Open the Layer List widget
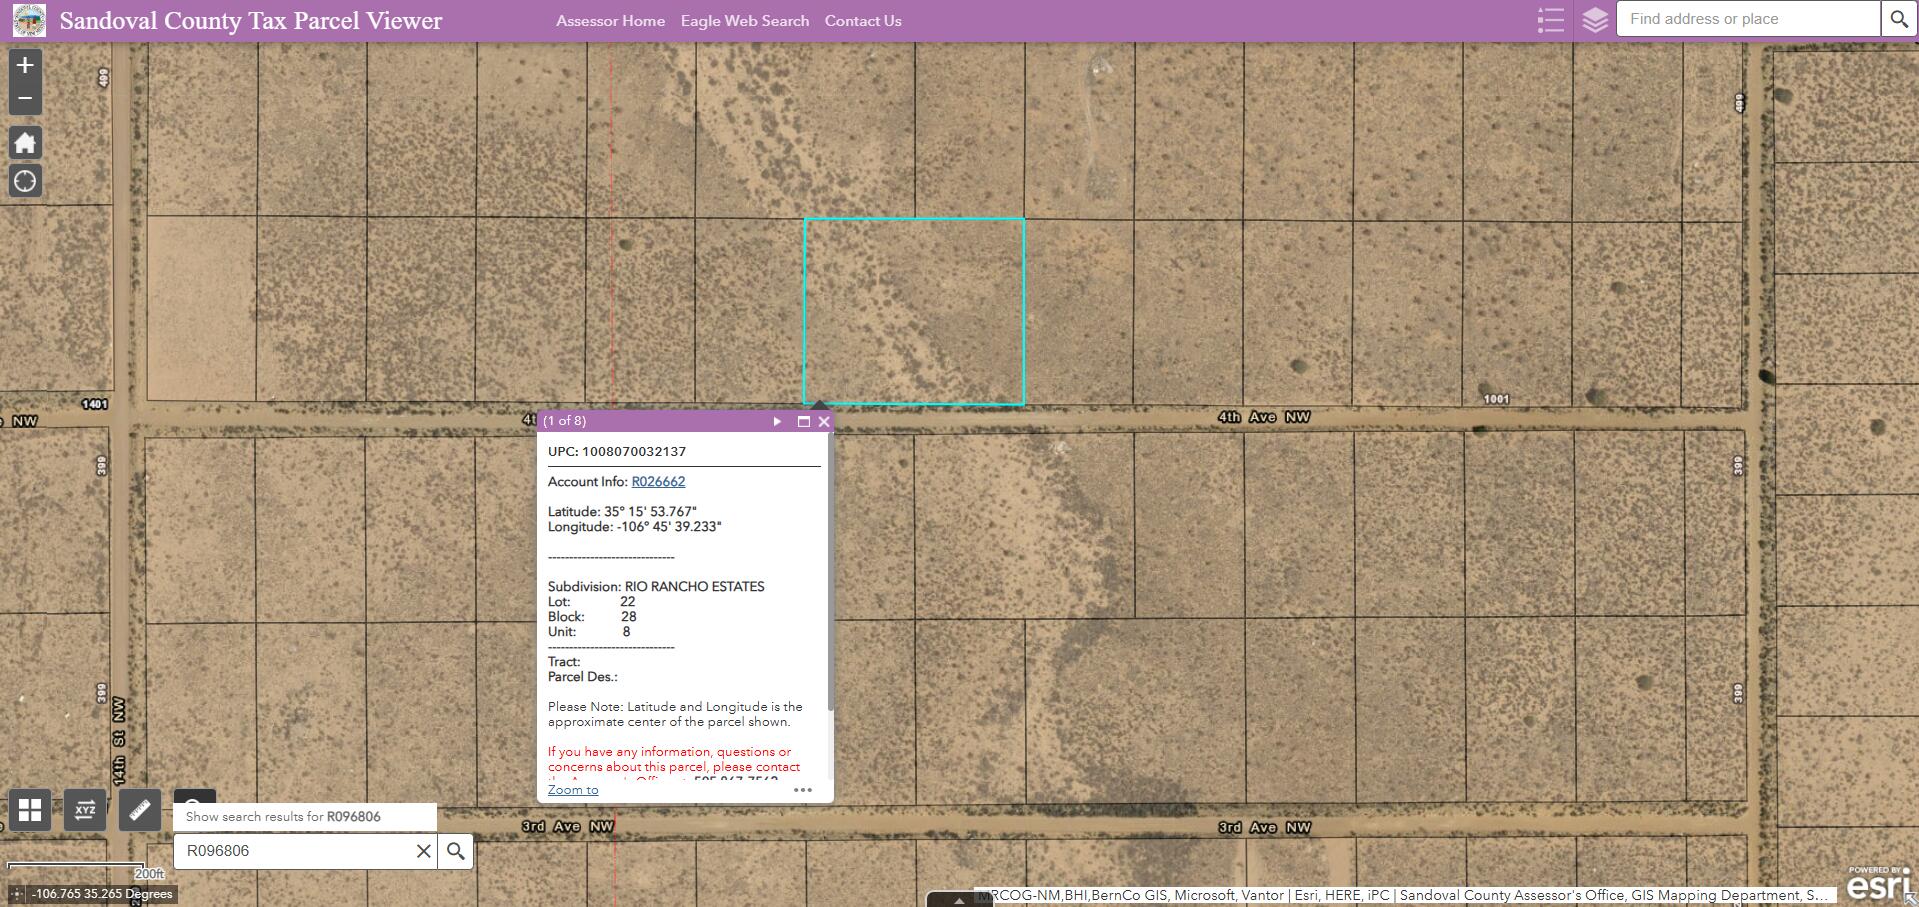This screenshot has width=1919, height=907. [1595, 20]
